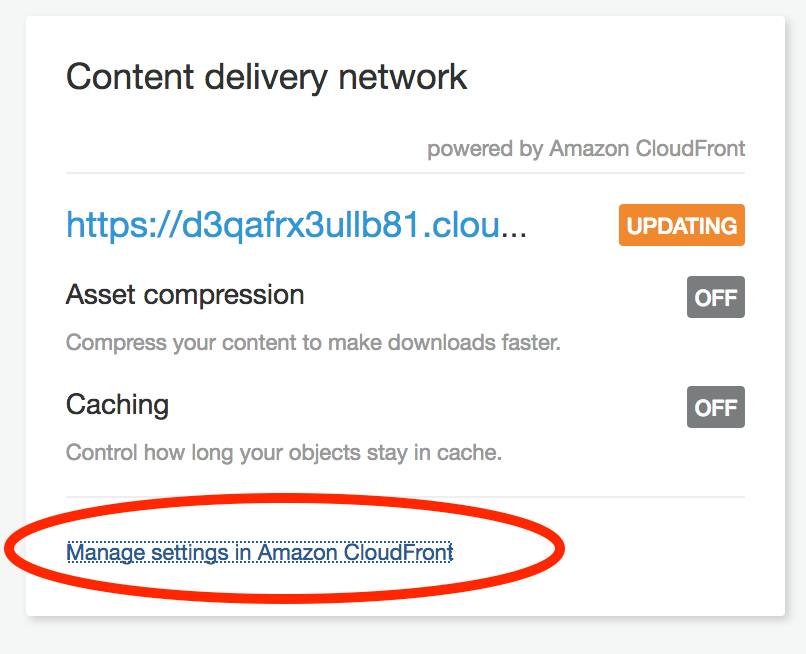The width and height of the screenshot is (806, 654).
Task: Toggle Asset compression OFF switch
Action: coord(715,298)
